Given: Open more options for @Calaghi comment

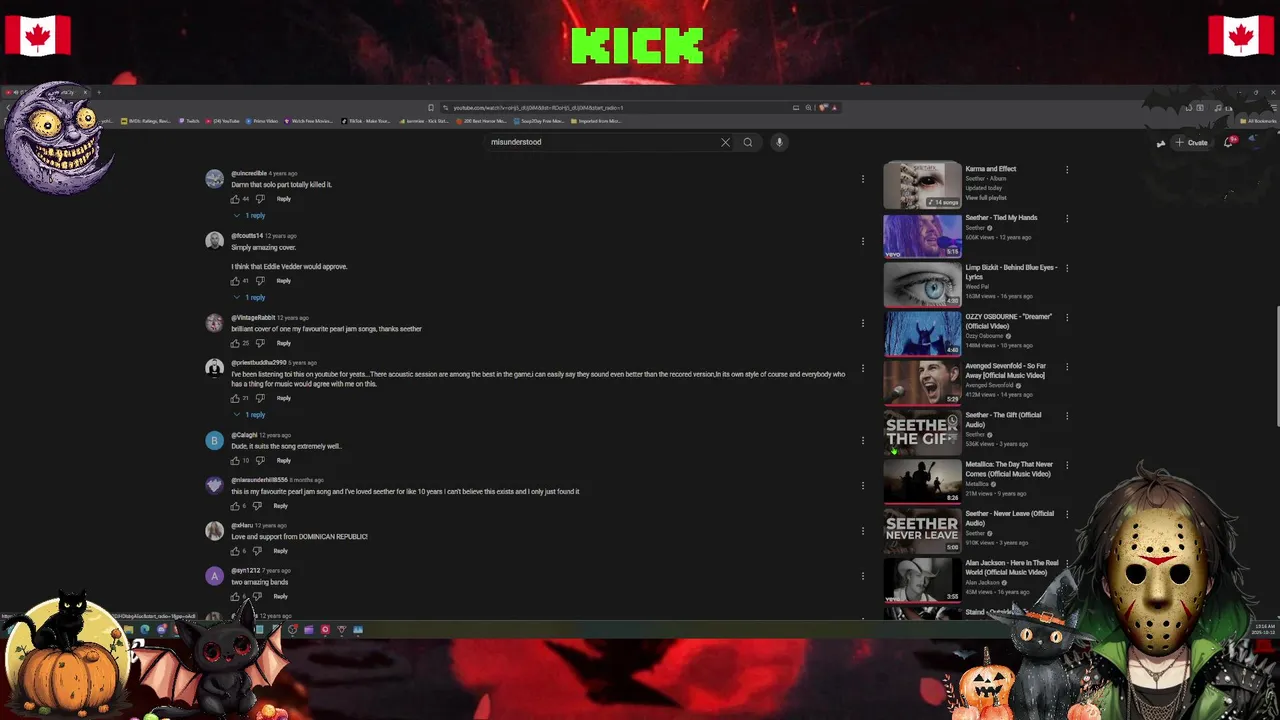Looking at the screenshot, I should [863, 440].
